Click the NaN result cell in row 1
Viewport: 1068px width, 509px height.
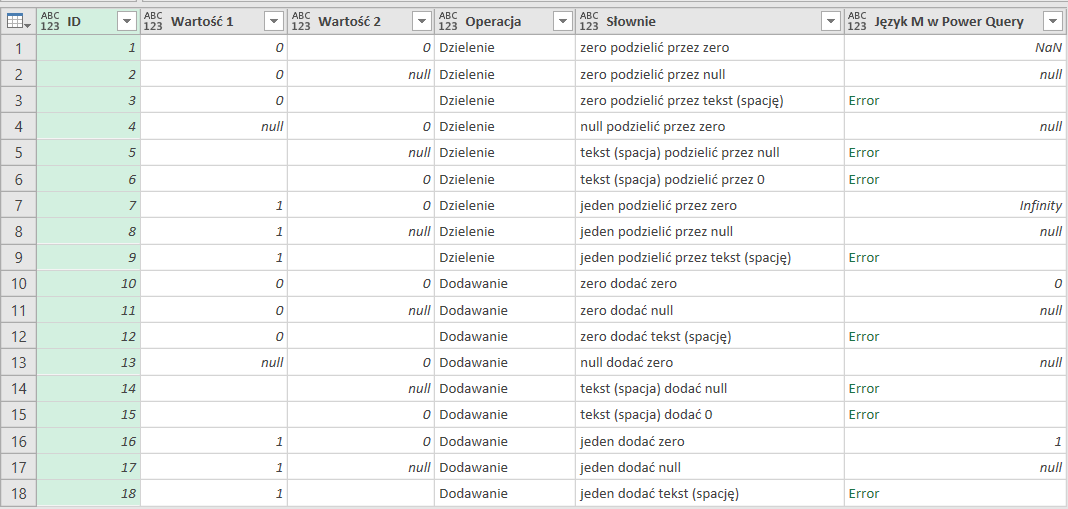pyautogui.click(x=1048, y=48)
